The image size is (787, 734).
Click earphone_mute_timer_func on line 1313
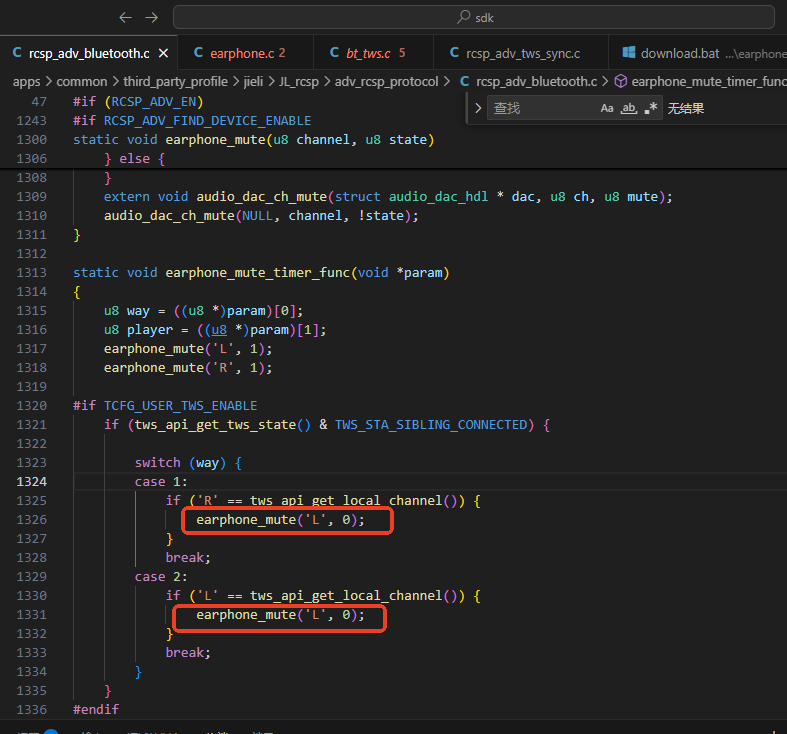[x=257, y=273]
